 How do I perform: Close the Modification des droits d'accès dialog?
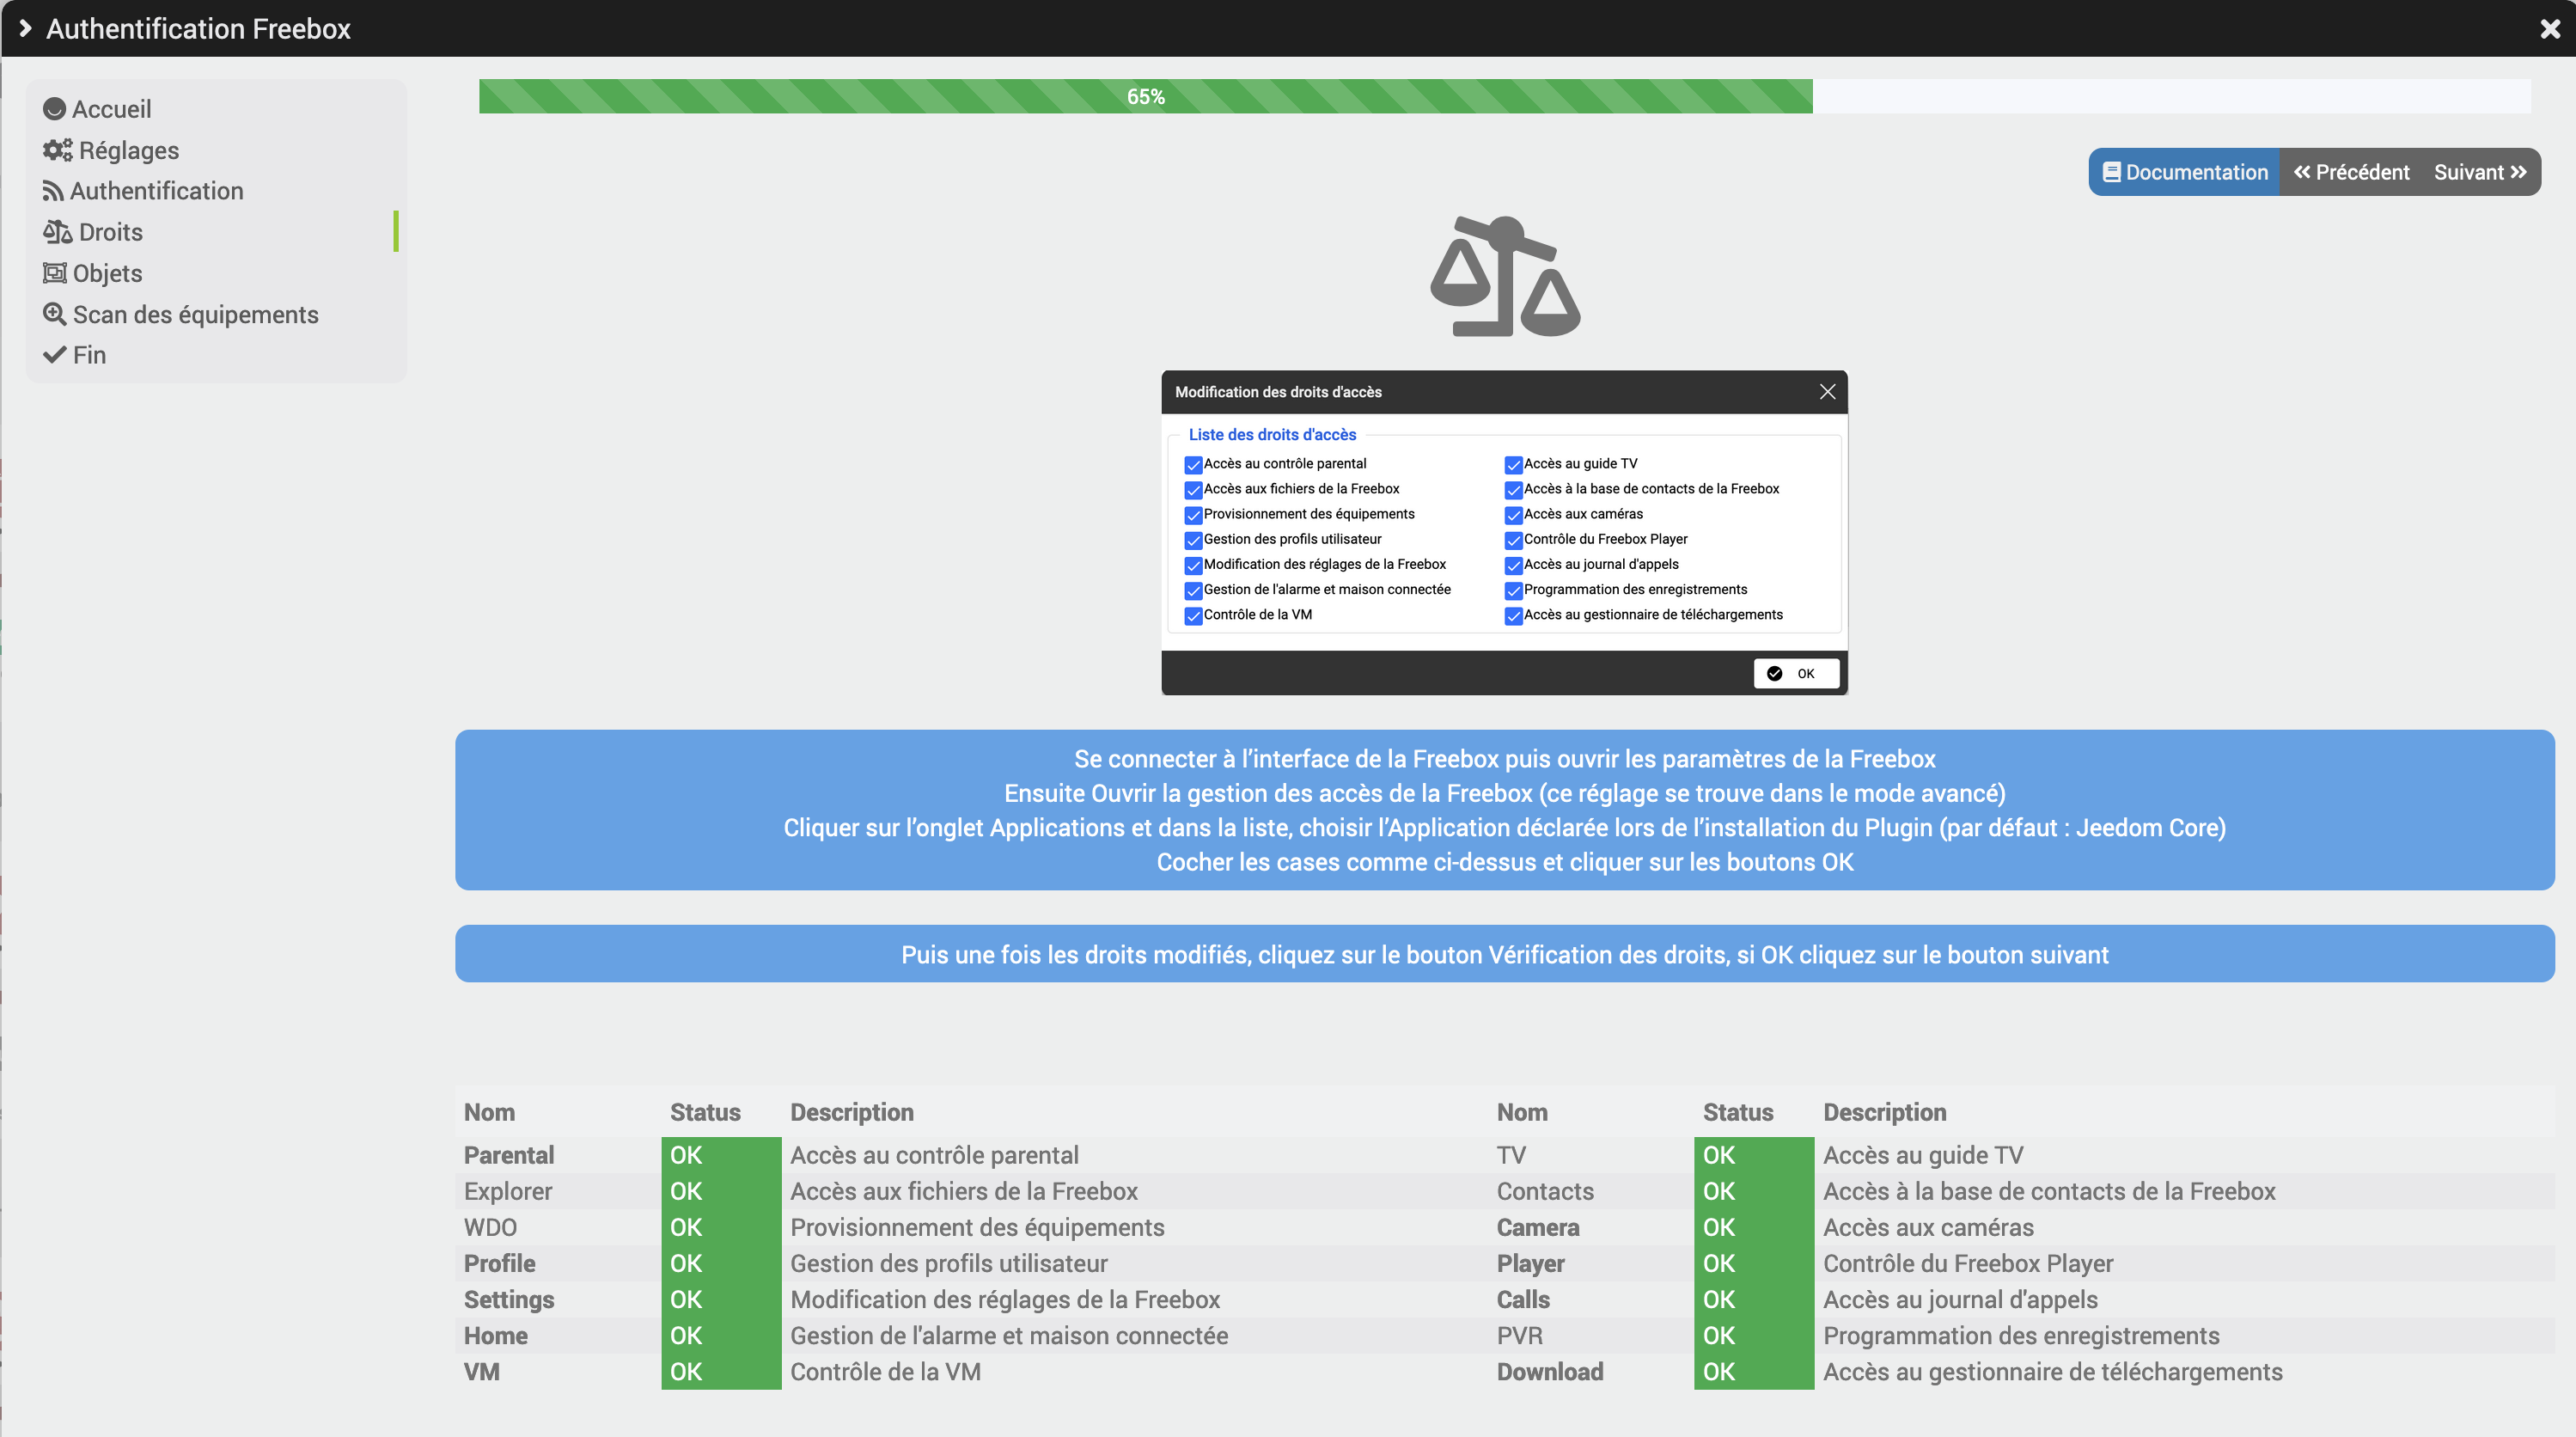click(1827, 392)
